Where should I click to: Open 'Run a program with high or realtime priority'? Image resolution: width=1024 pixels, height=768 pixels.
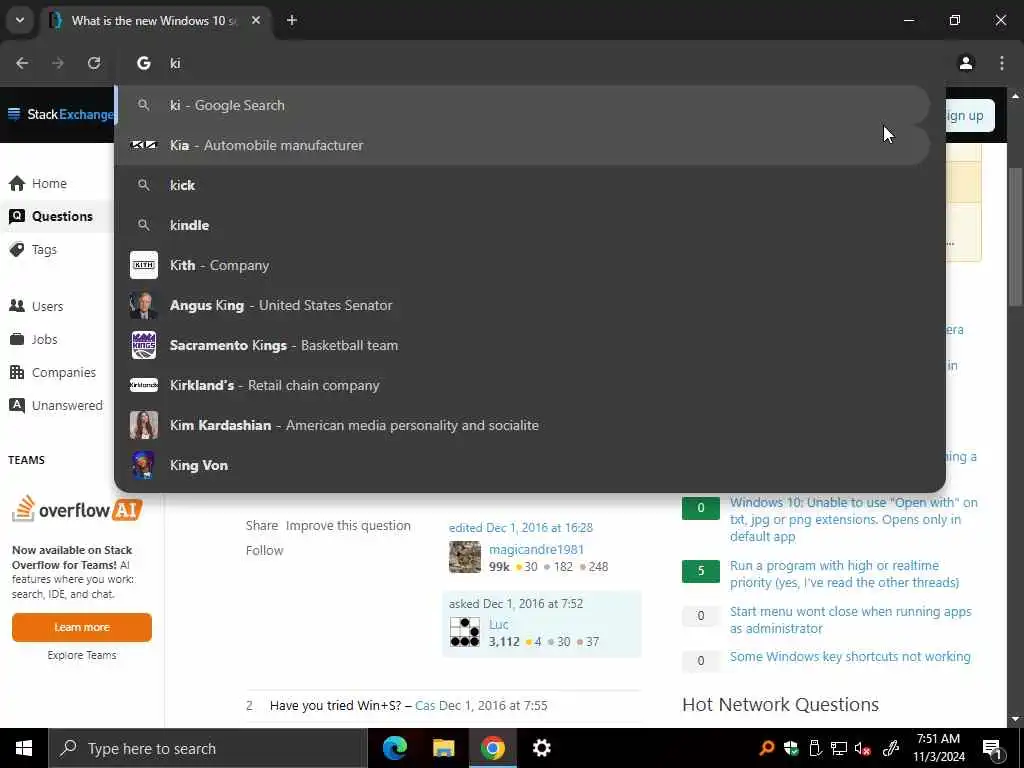tap(844, 573)
